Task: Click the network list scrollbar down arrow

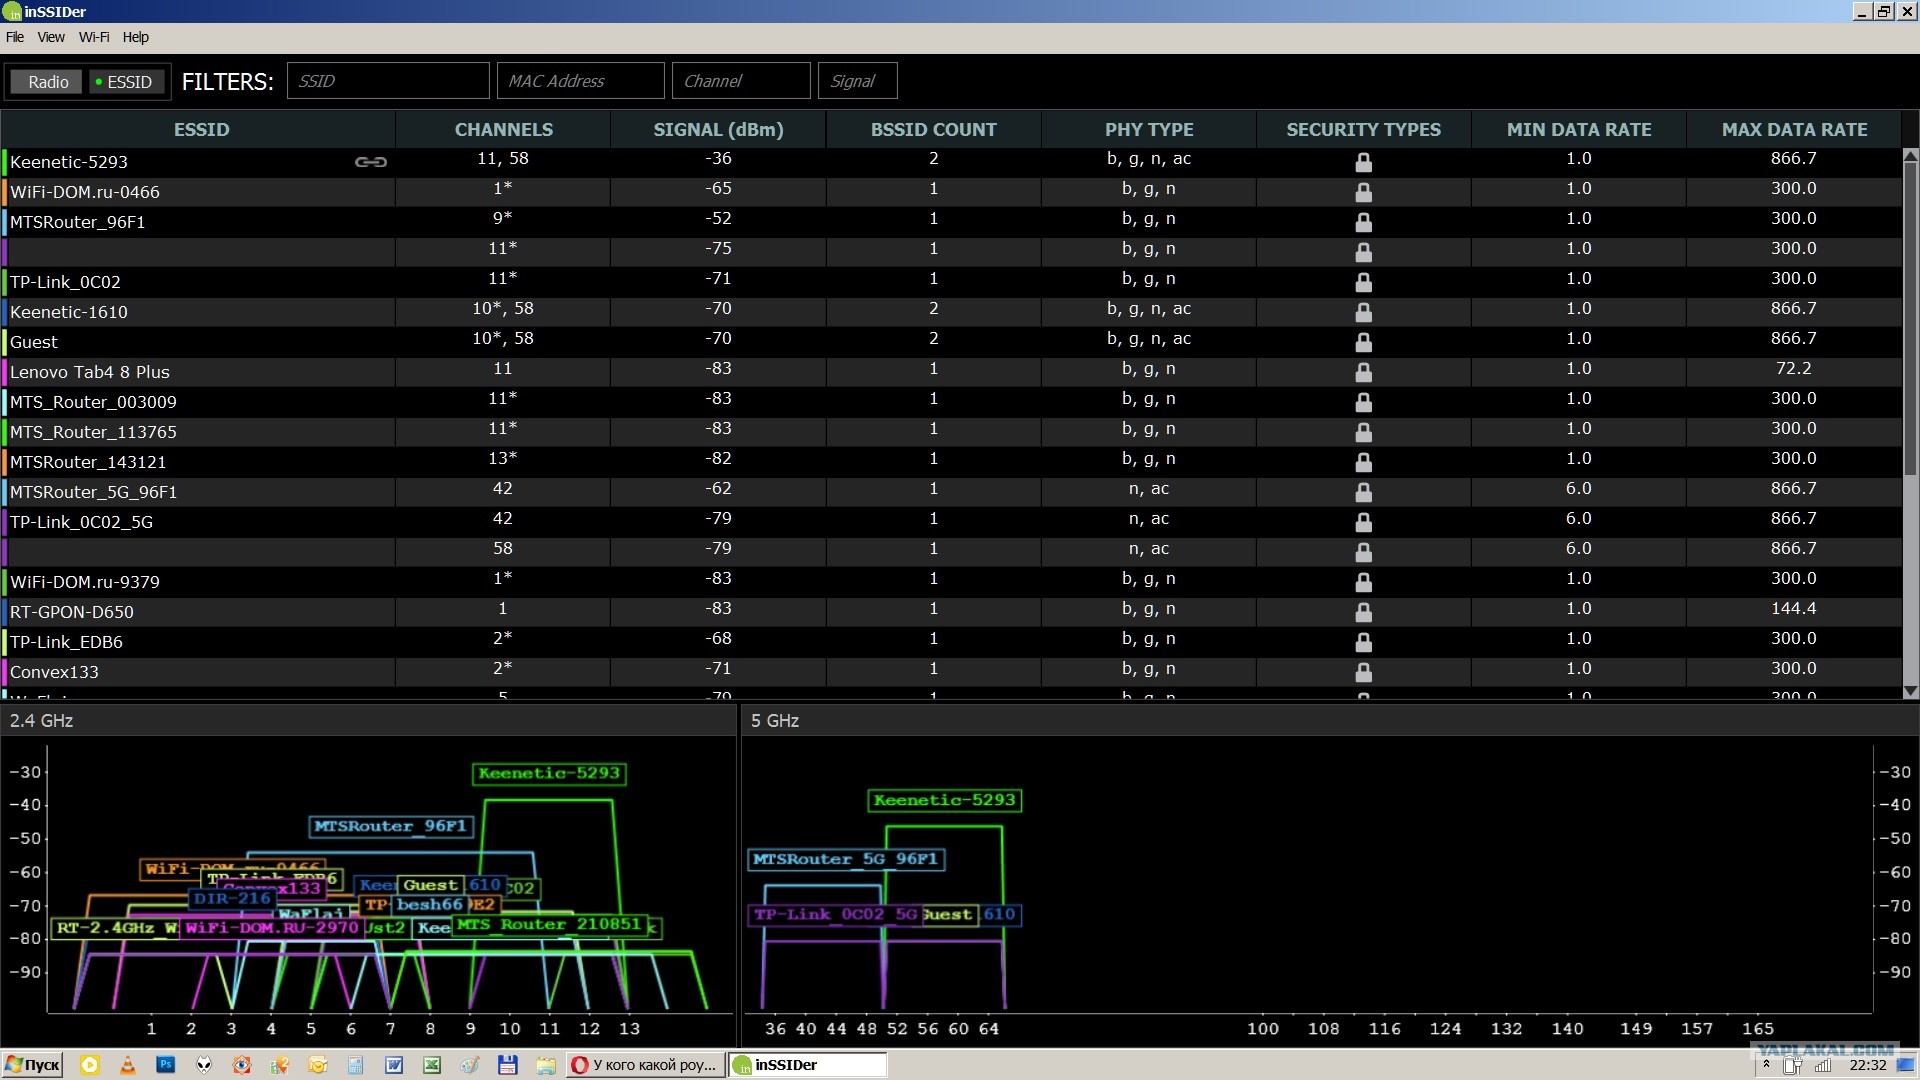Action: [1910, 691]
